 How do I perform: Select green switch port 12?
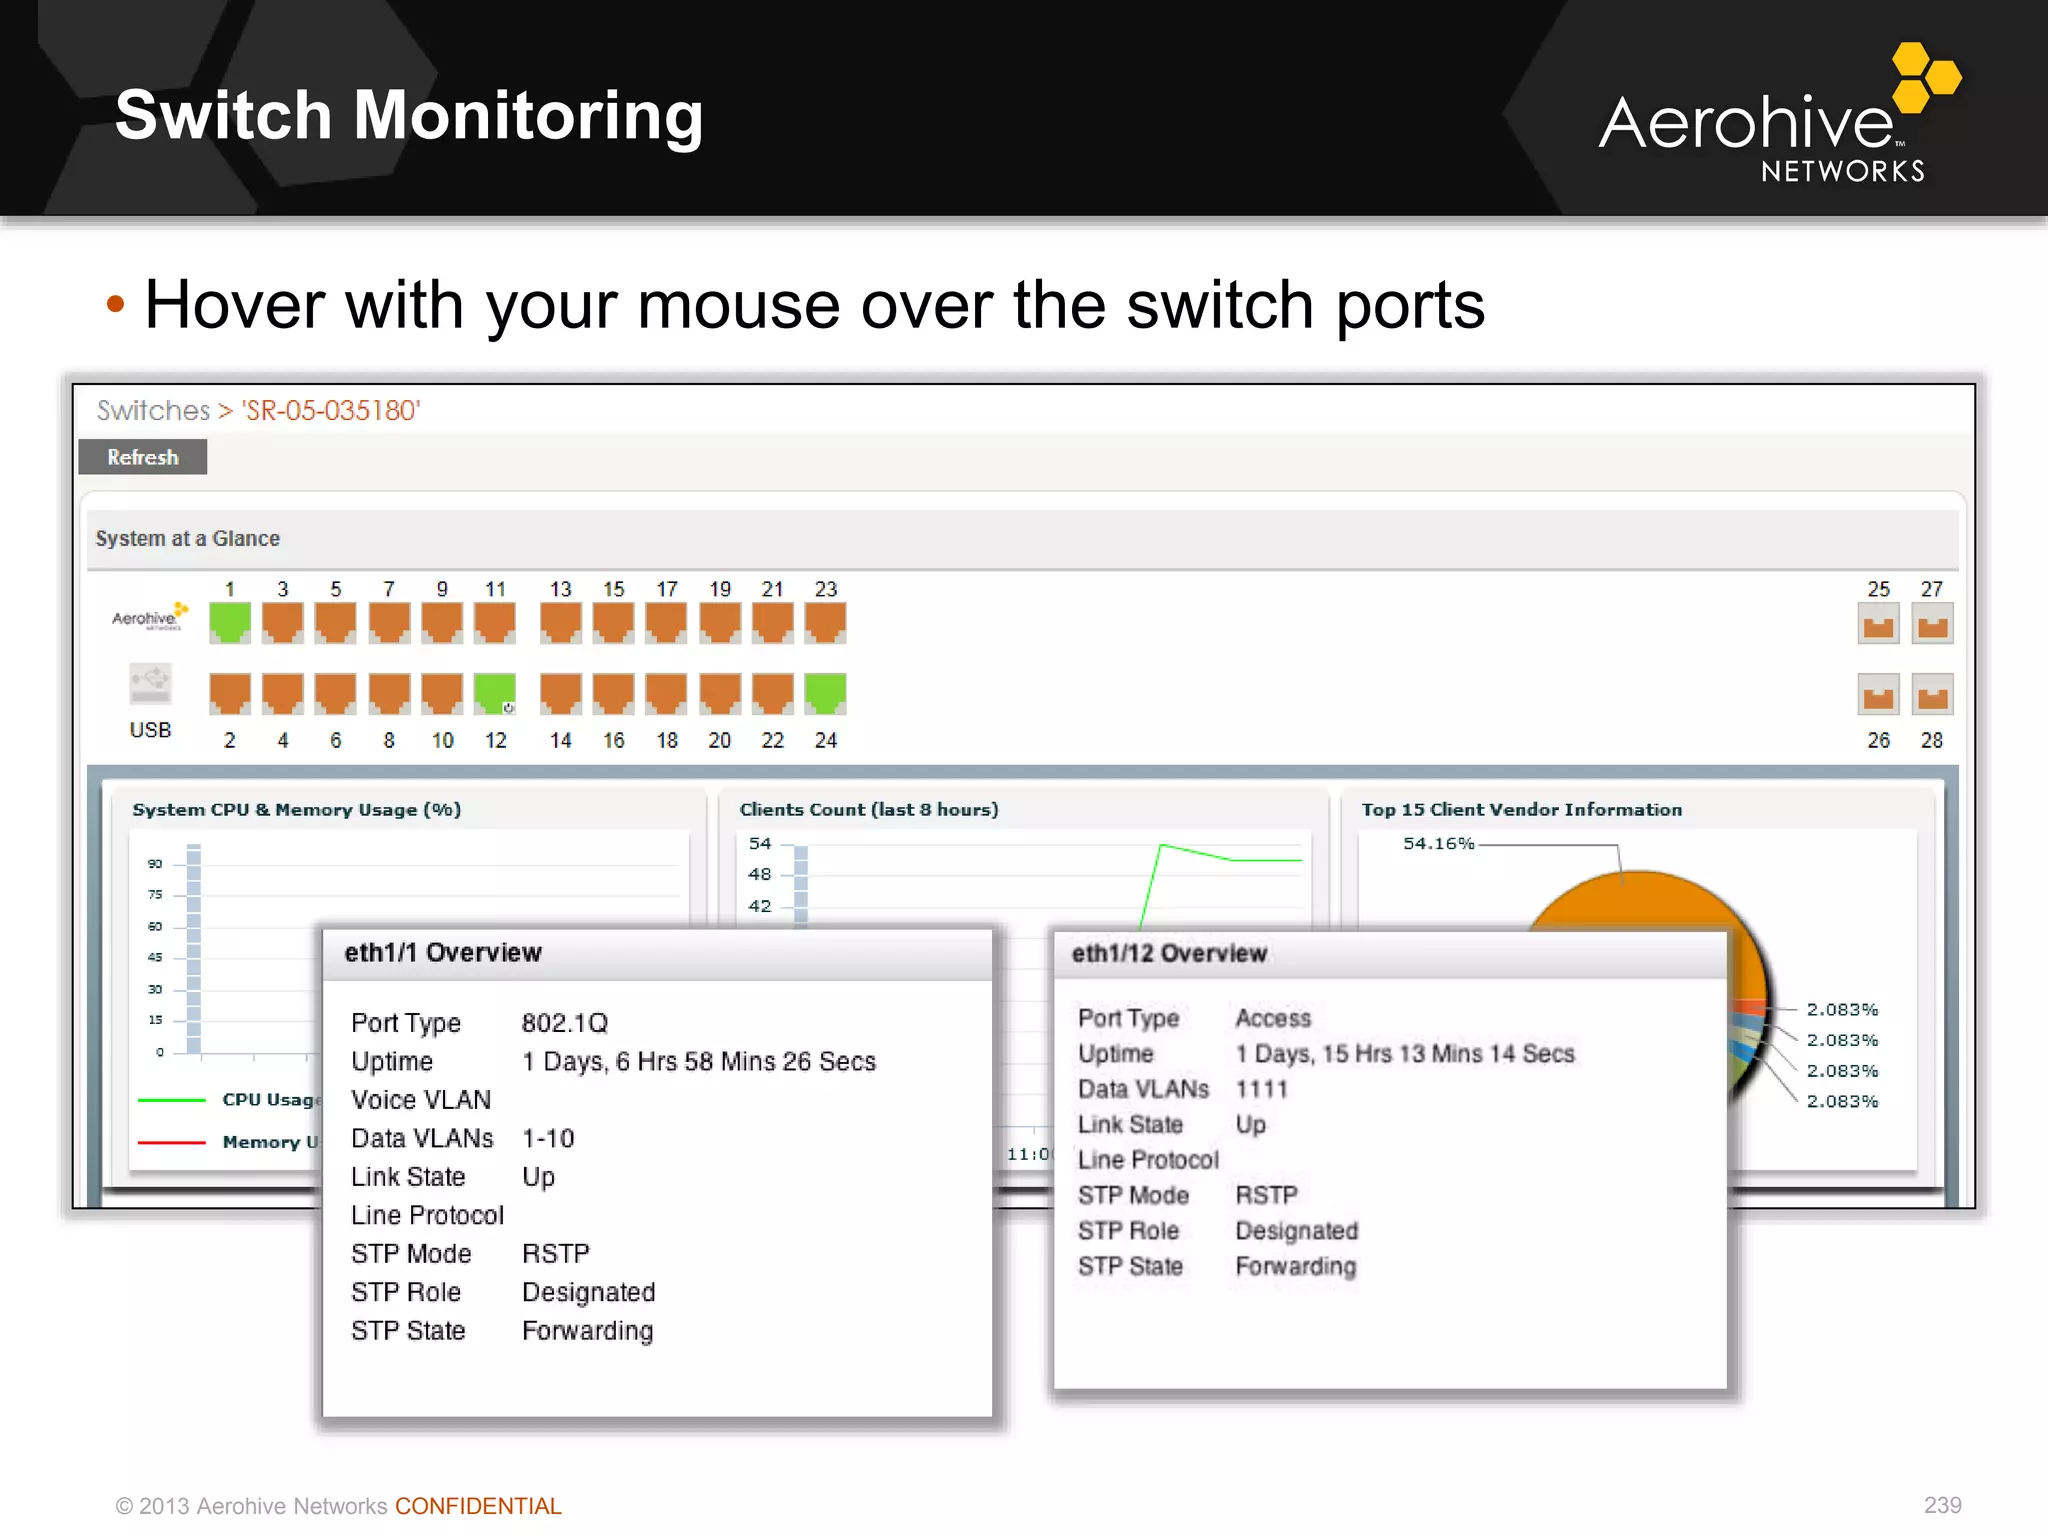495,693
